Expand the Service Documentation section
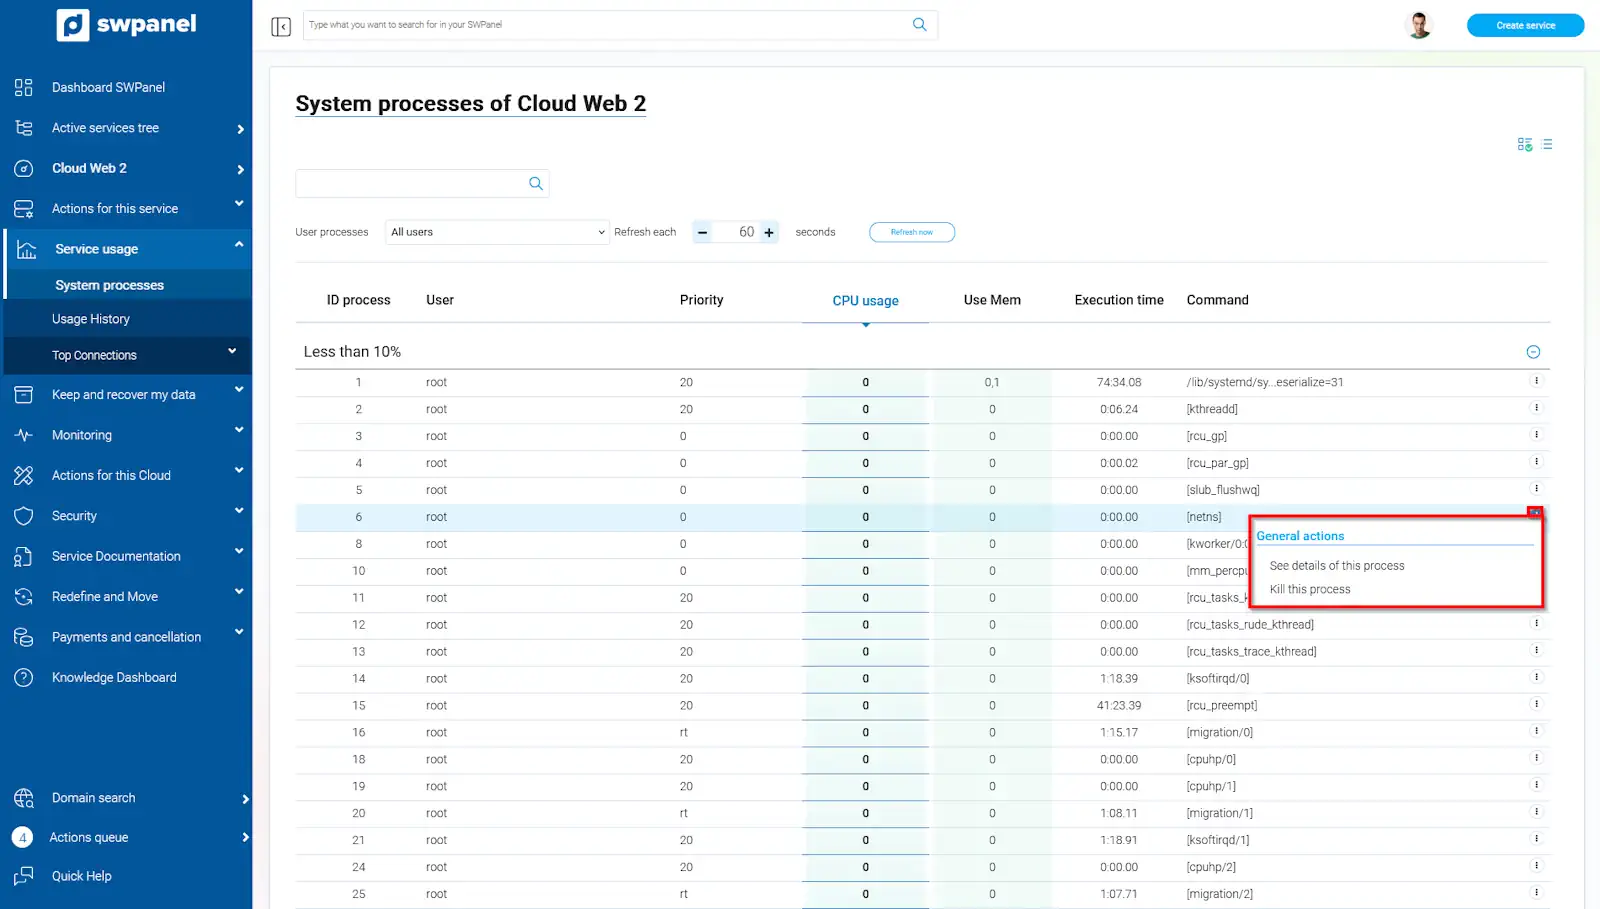Image resolution: width=1600 pixels, height=909 pixels. pos(239,551)
